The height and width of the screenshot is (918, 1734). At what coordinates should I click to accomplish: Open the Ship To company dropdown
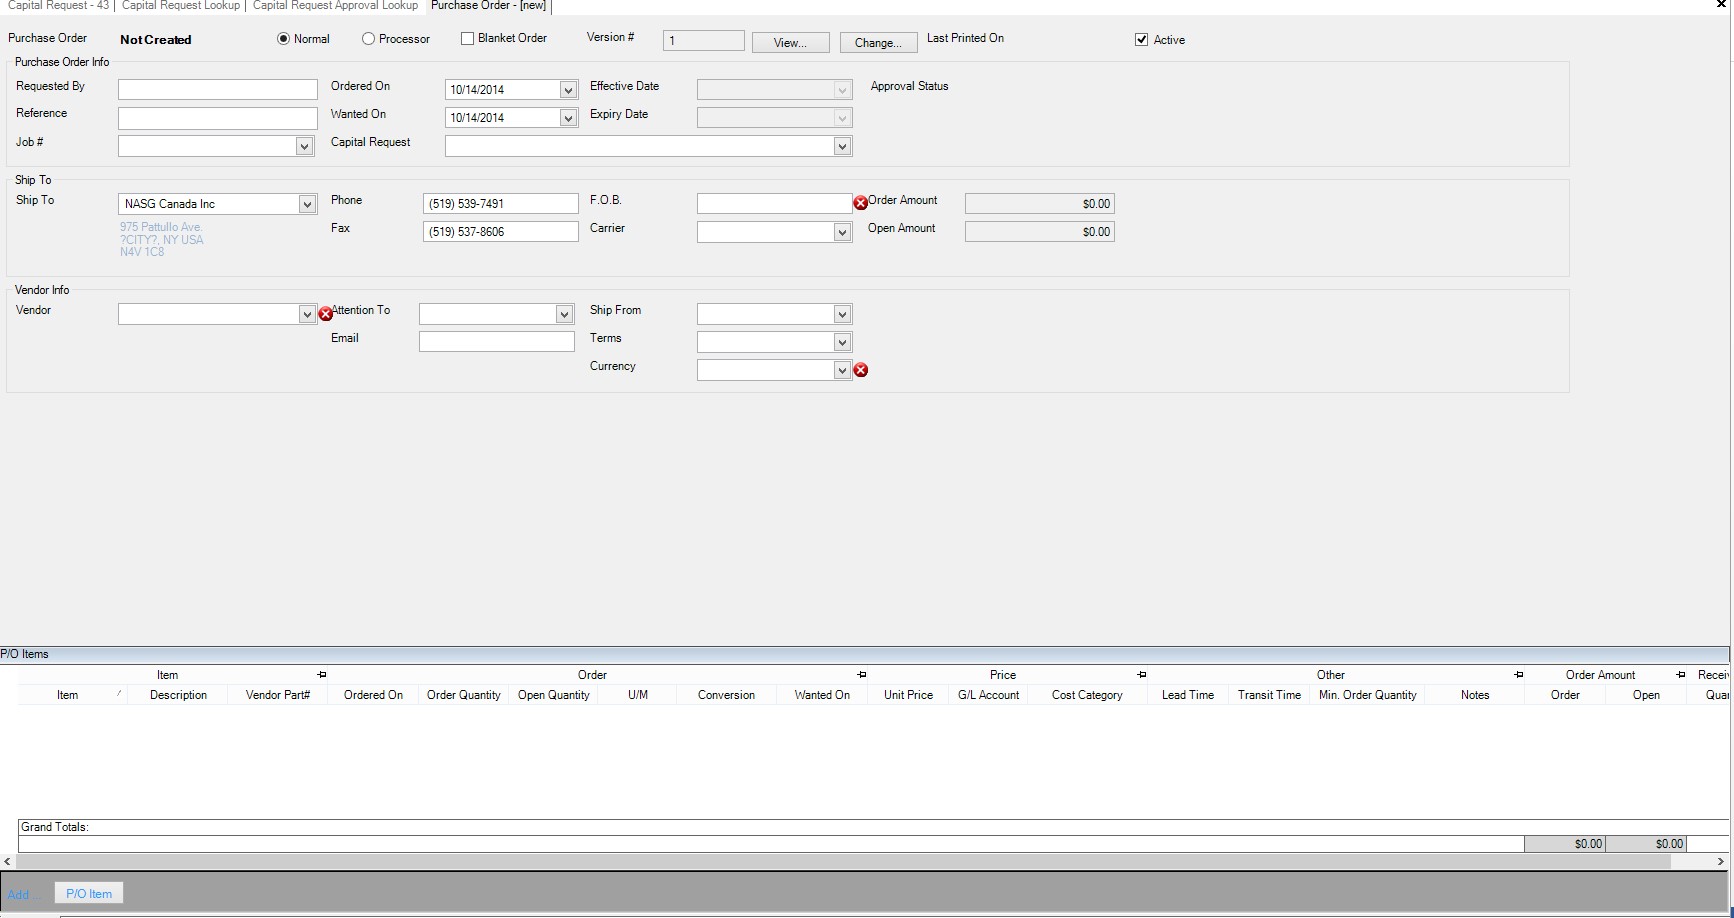(x=305, y=204)
